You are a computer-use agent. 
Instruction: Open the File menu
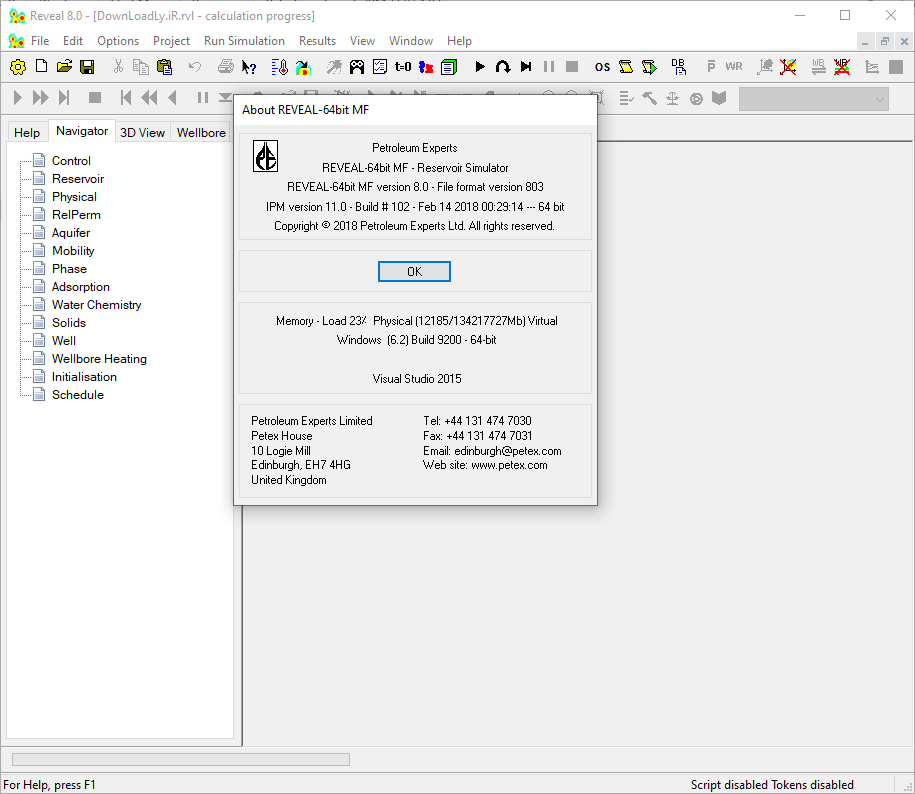[x=40, y=41]
